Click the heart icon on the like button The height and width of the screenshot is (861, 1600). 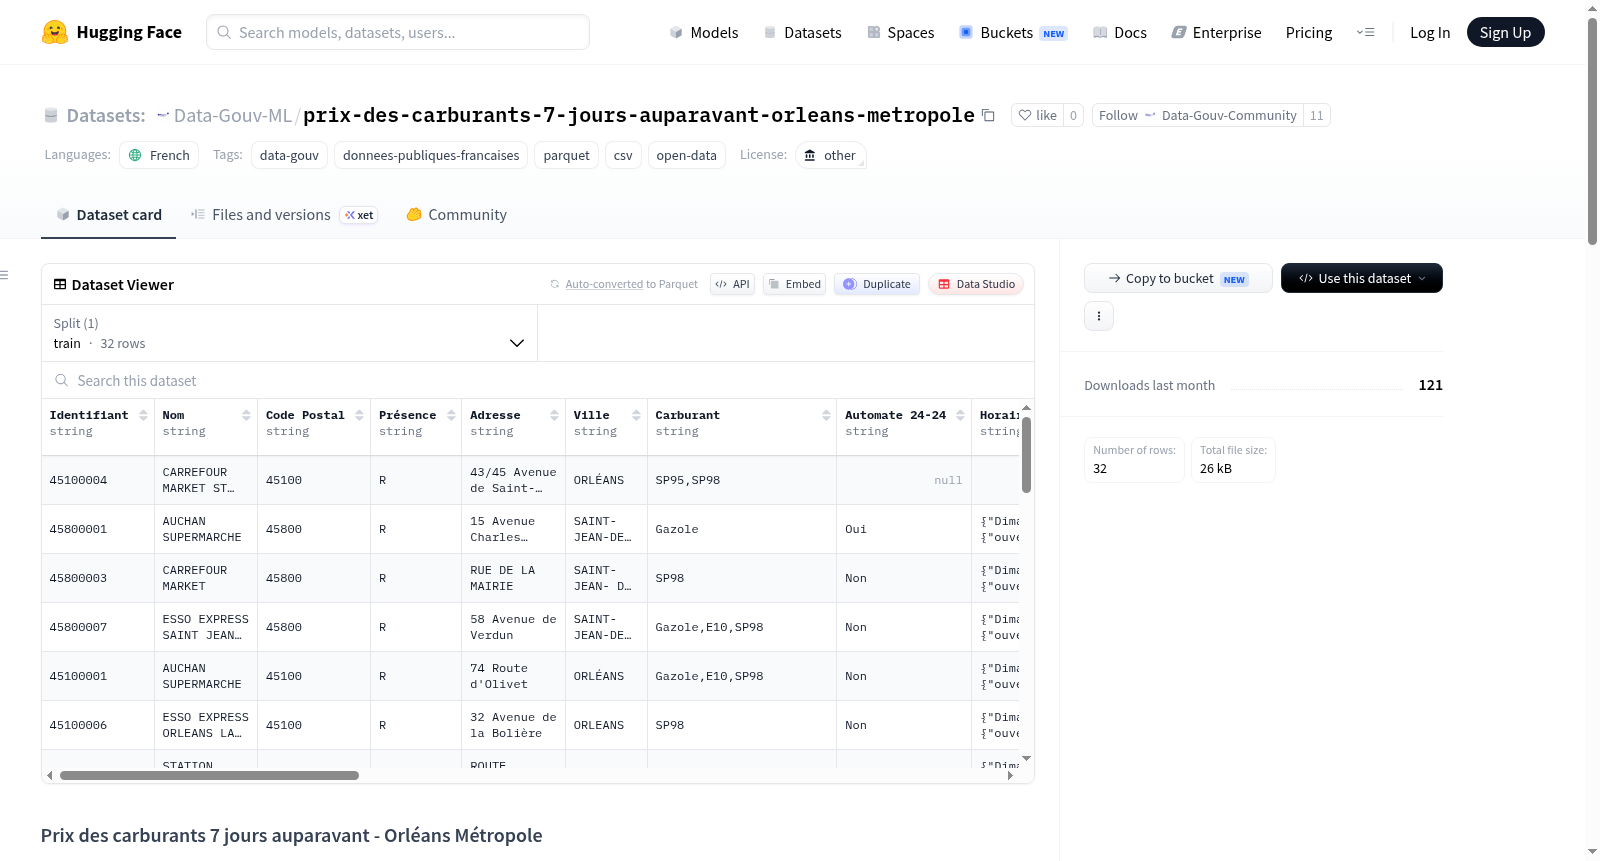coord(1025,115)
